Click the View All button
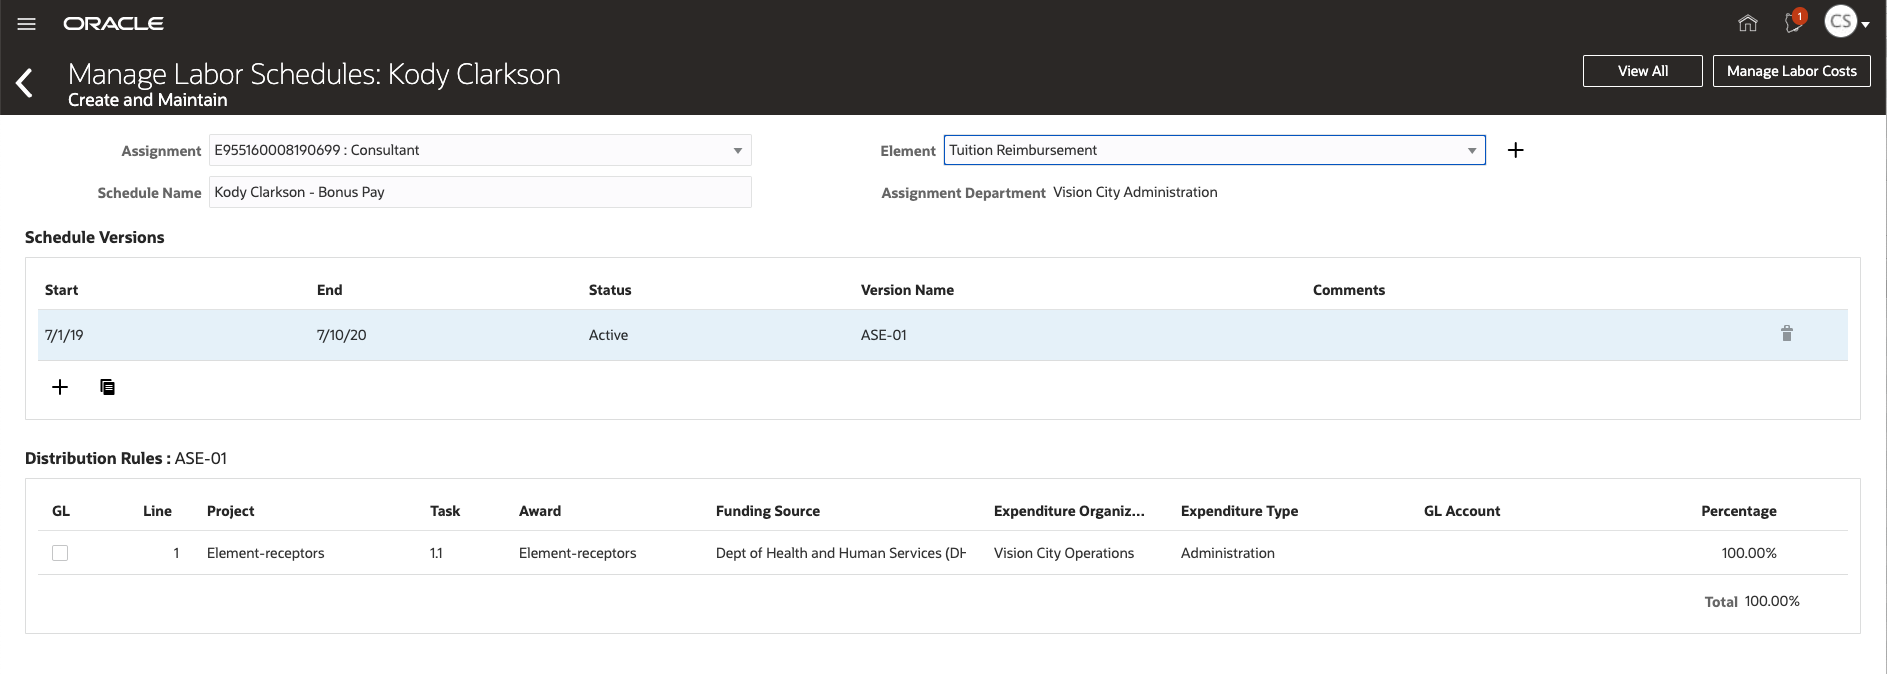Viewport: 1887px width, 674px height. coord(1642,71)
